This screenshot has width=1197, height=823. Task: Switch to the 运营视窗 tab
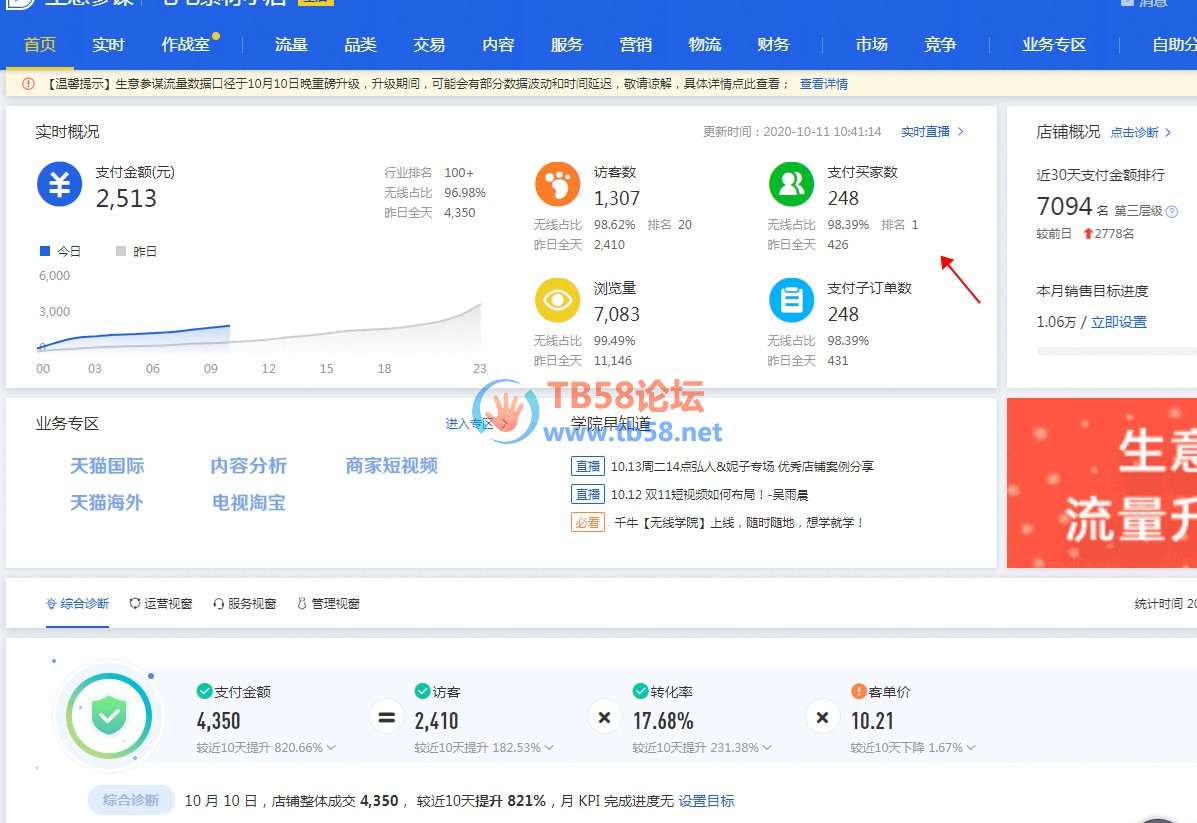pos(160,603)
